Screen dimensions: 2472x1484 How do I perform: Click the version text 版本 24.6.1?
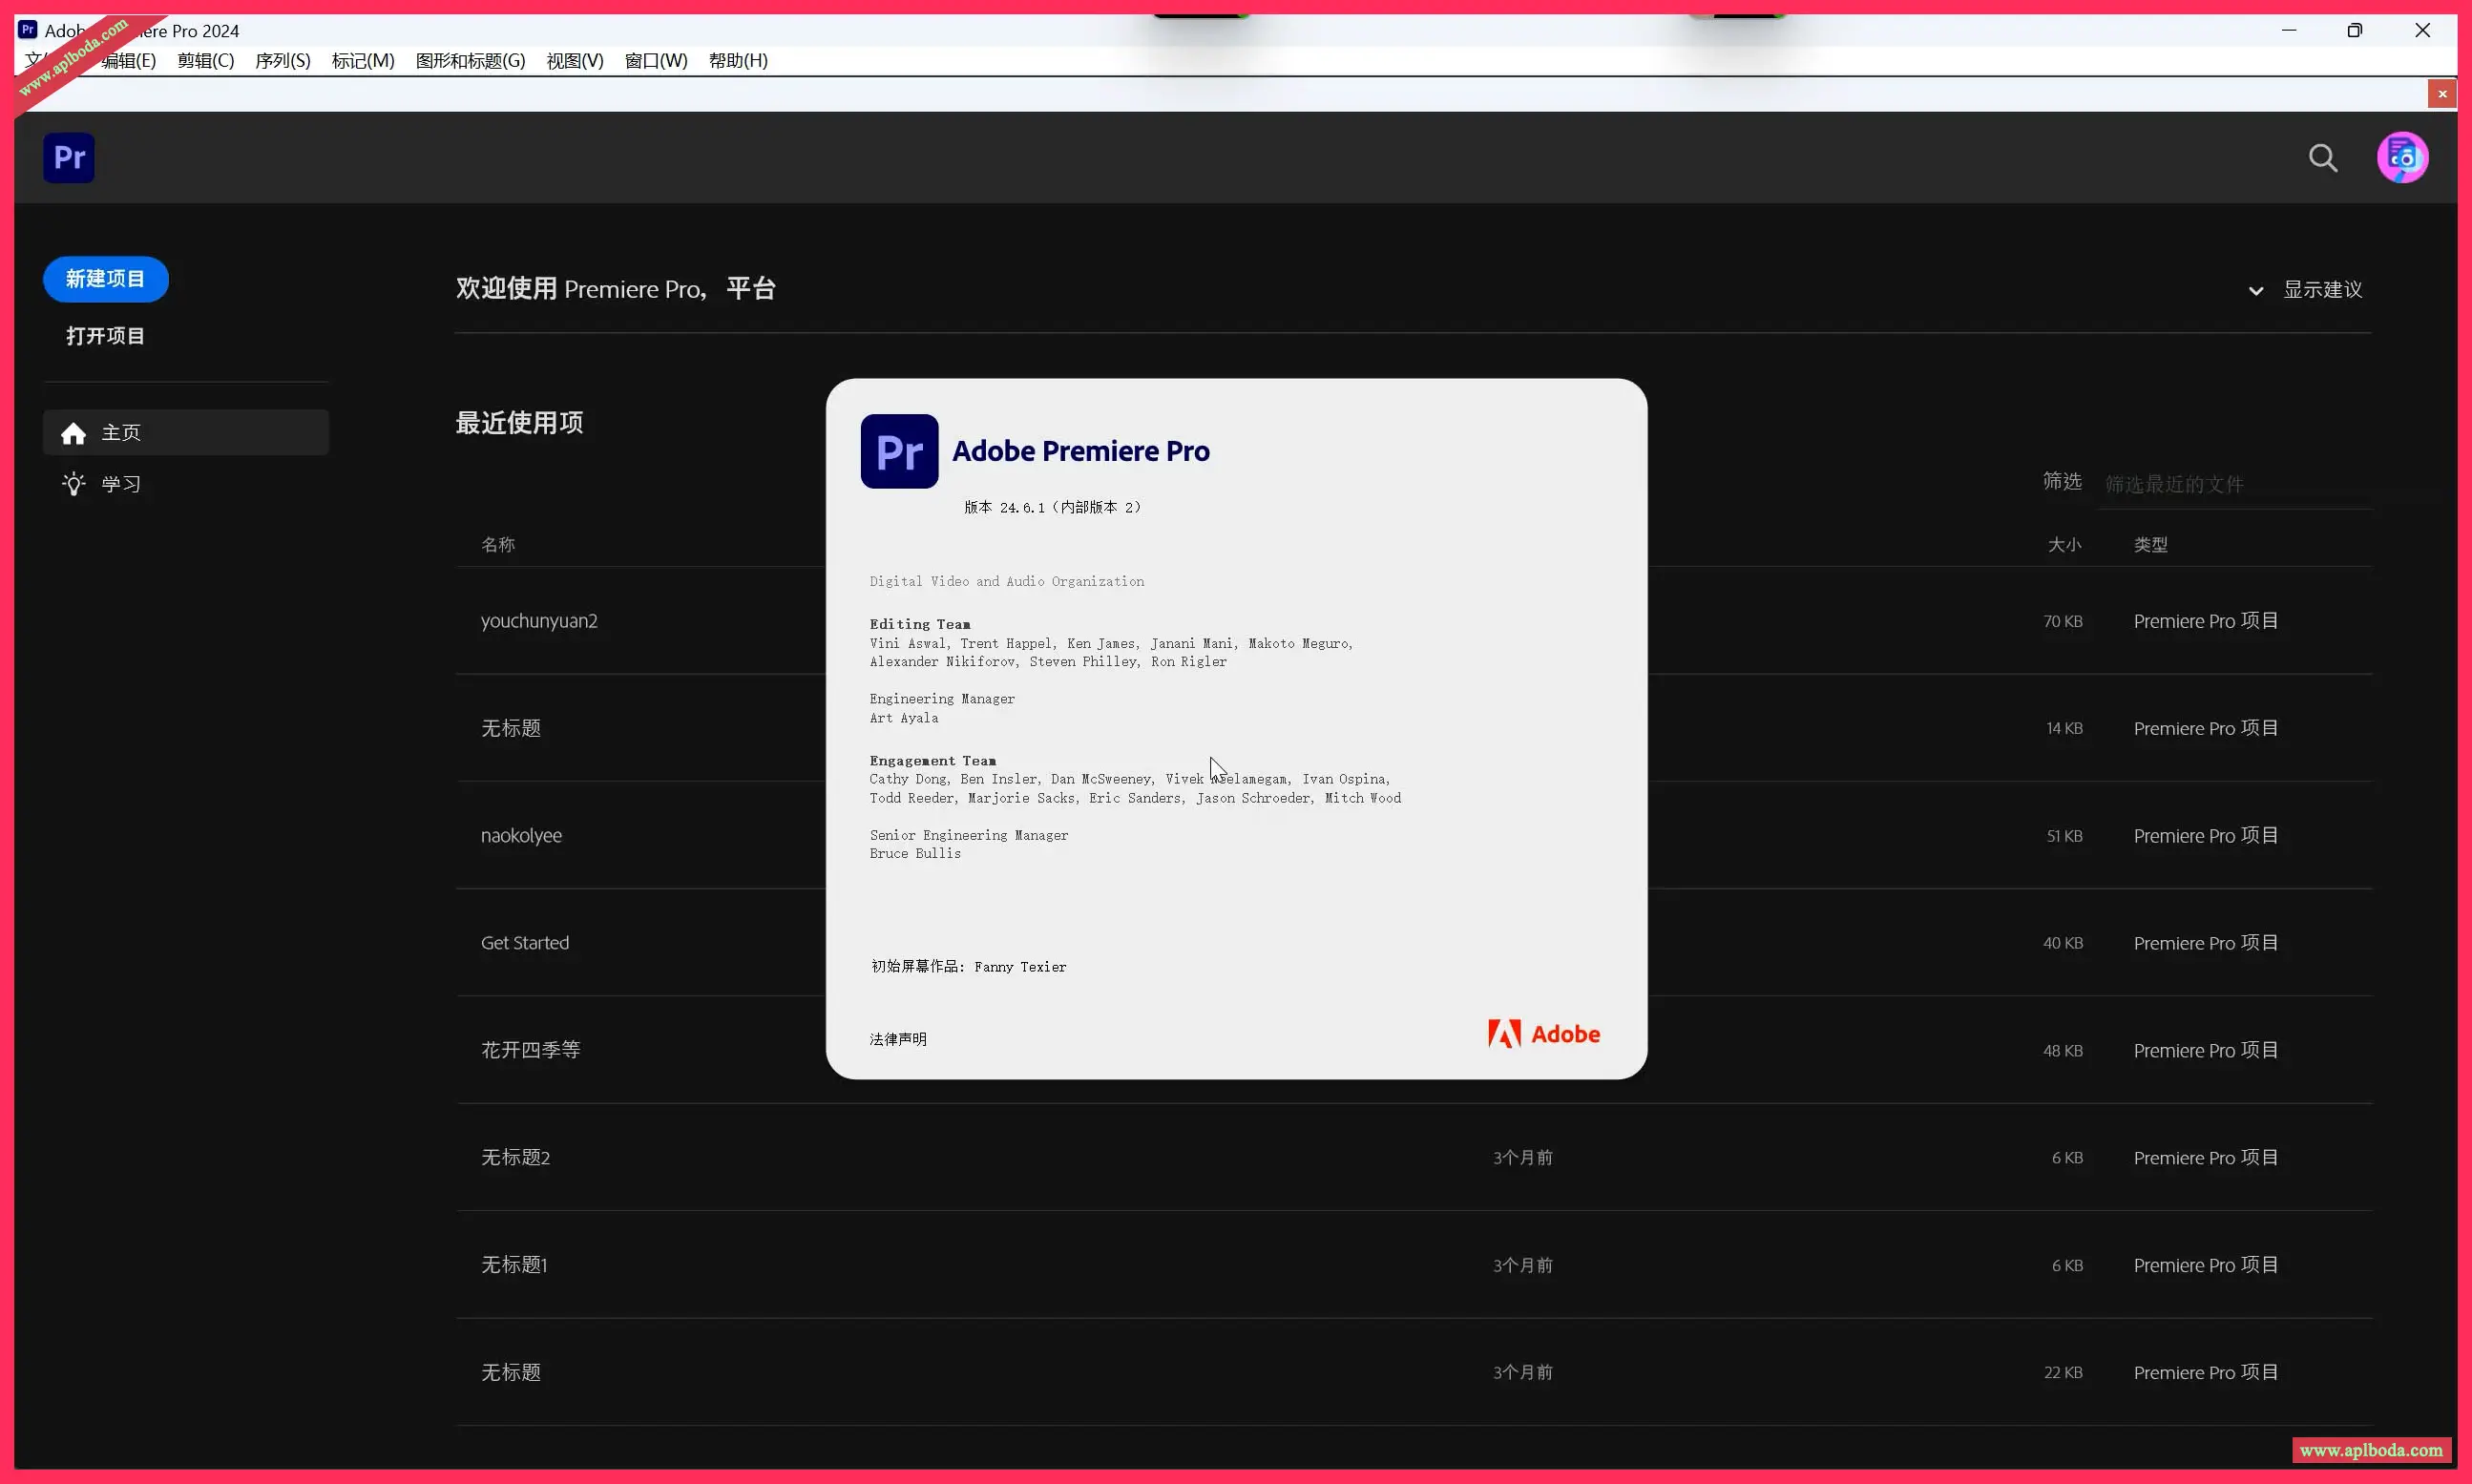(x=1052, y=508)
